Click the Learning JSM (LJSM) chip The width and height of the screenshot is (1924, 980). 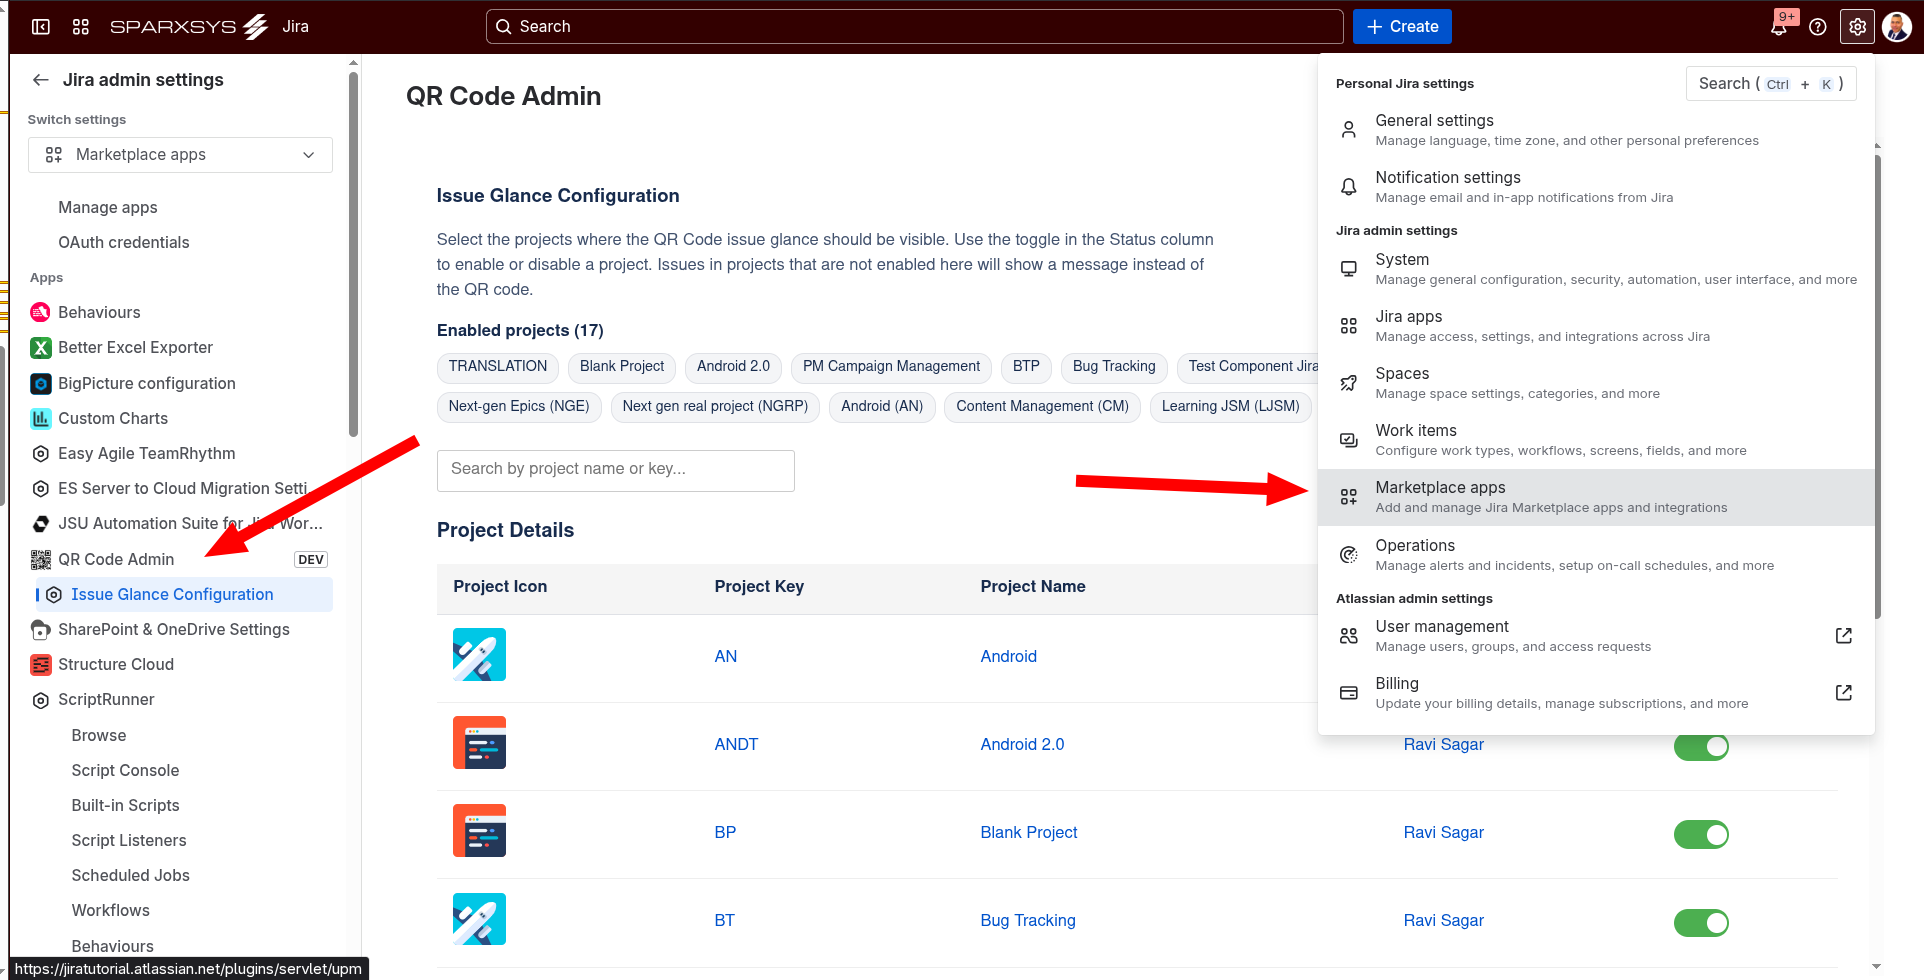(x=1231, y=407)
